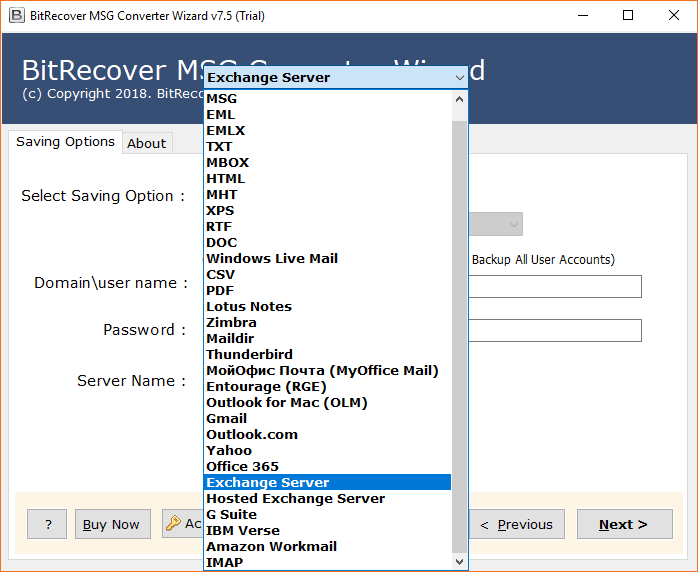Pick Outlook for Mac (OLM) format
Image resolution: width=698 pixels, height=572 pixels.
327,403
